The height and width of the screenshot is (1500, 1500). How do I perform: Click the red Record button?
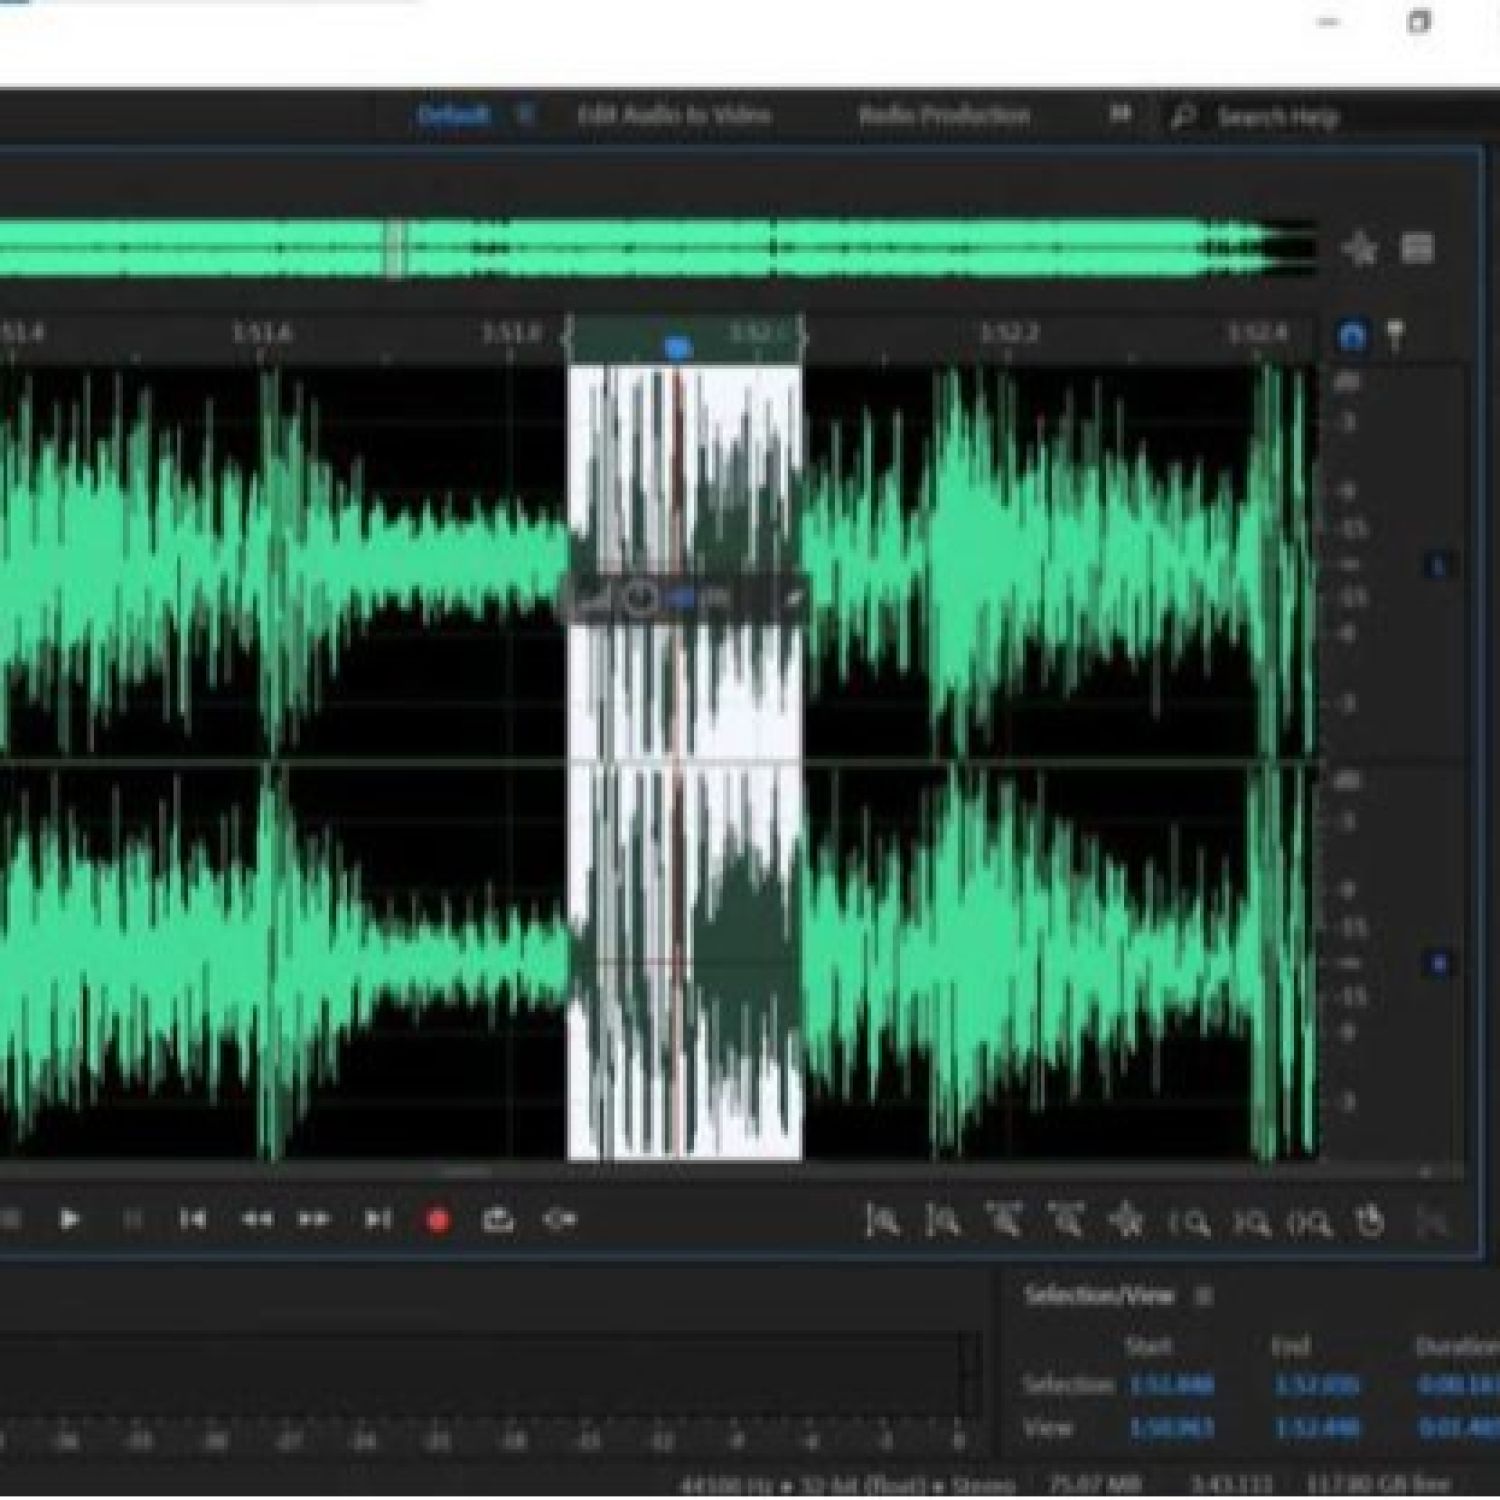pyautogui.click(x=437, y=1220)
